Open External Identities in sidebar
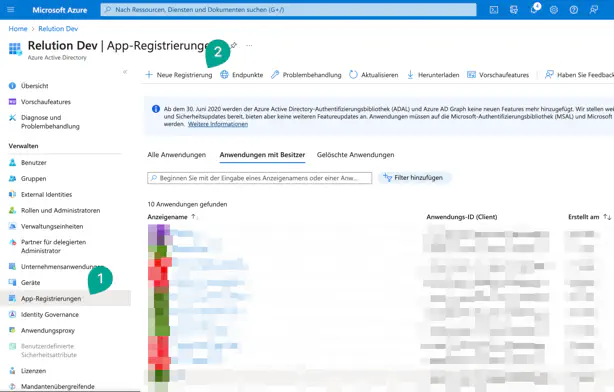614x392 pixels. 40,195
